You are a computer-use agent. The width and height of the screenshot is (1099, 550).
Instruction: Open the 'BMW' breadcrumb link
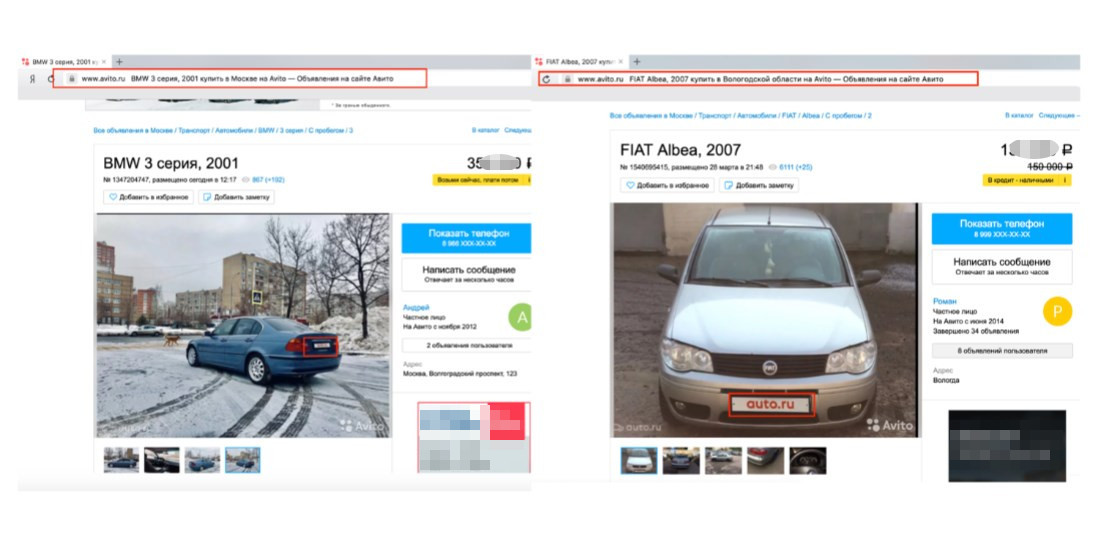coord(266,130)
